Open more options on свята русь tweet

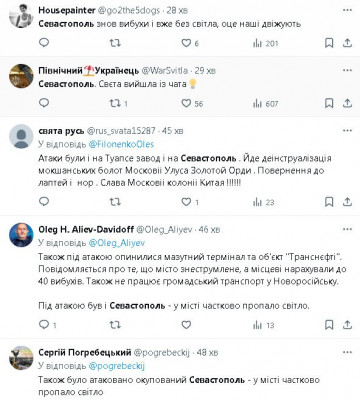point(347,131)
